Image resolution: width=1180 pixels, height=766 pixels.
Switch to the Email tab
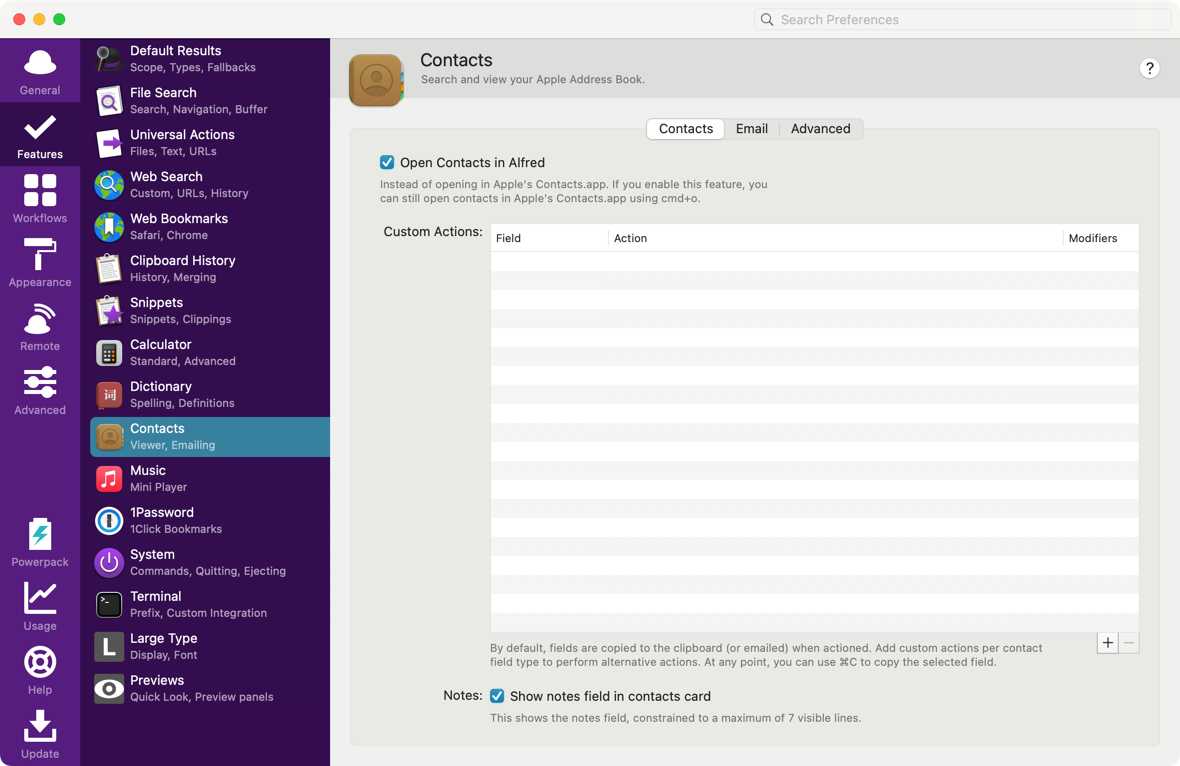coord(751,129)
